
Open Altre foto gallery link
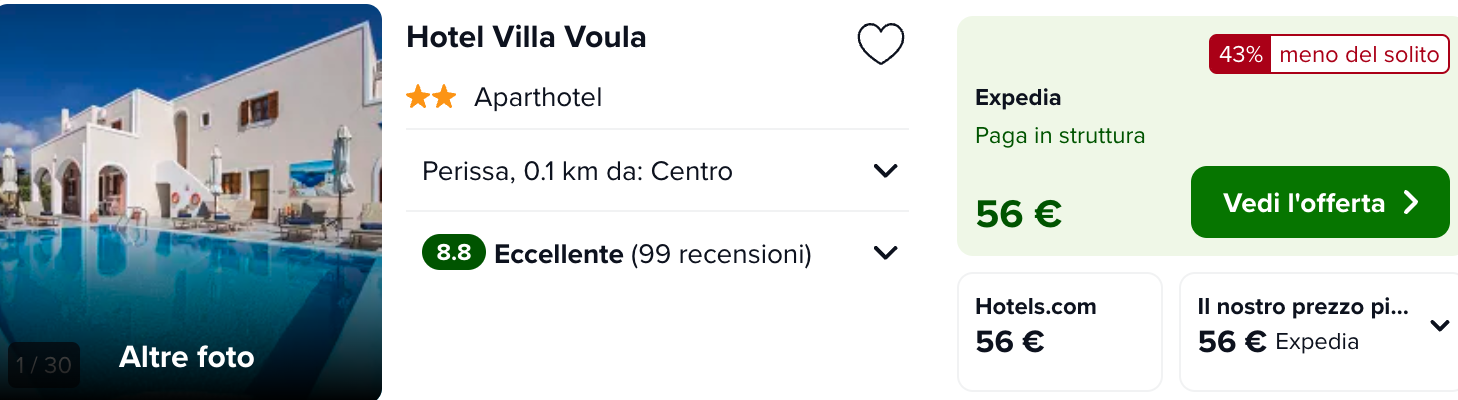click(187, 357)
